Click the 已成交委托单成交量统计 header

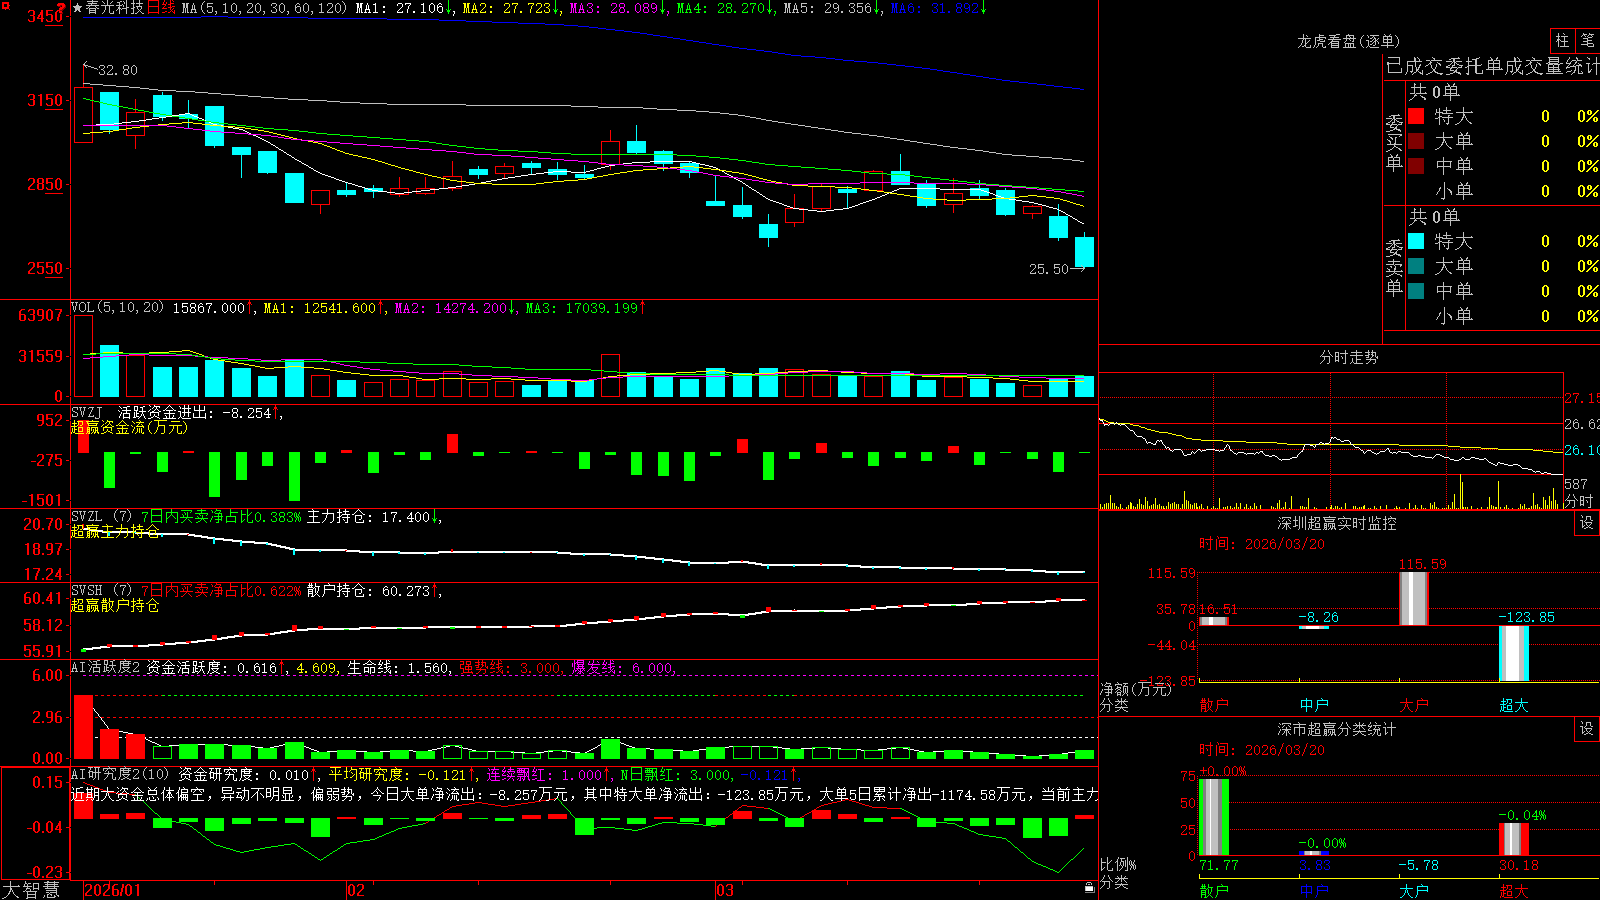(1492, 67)
